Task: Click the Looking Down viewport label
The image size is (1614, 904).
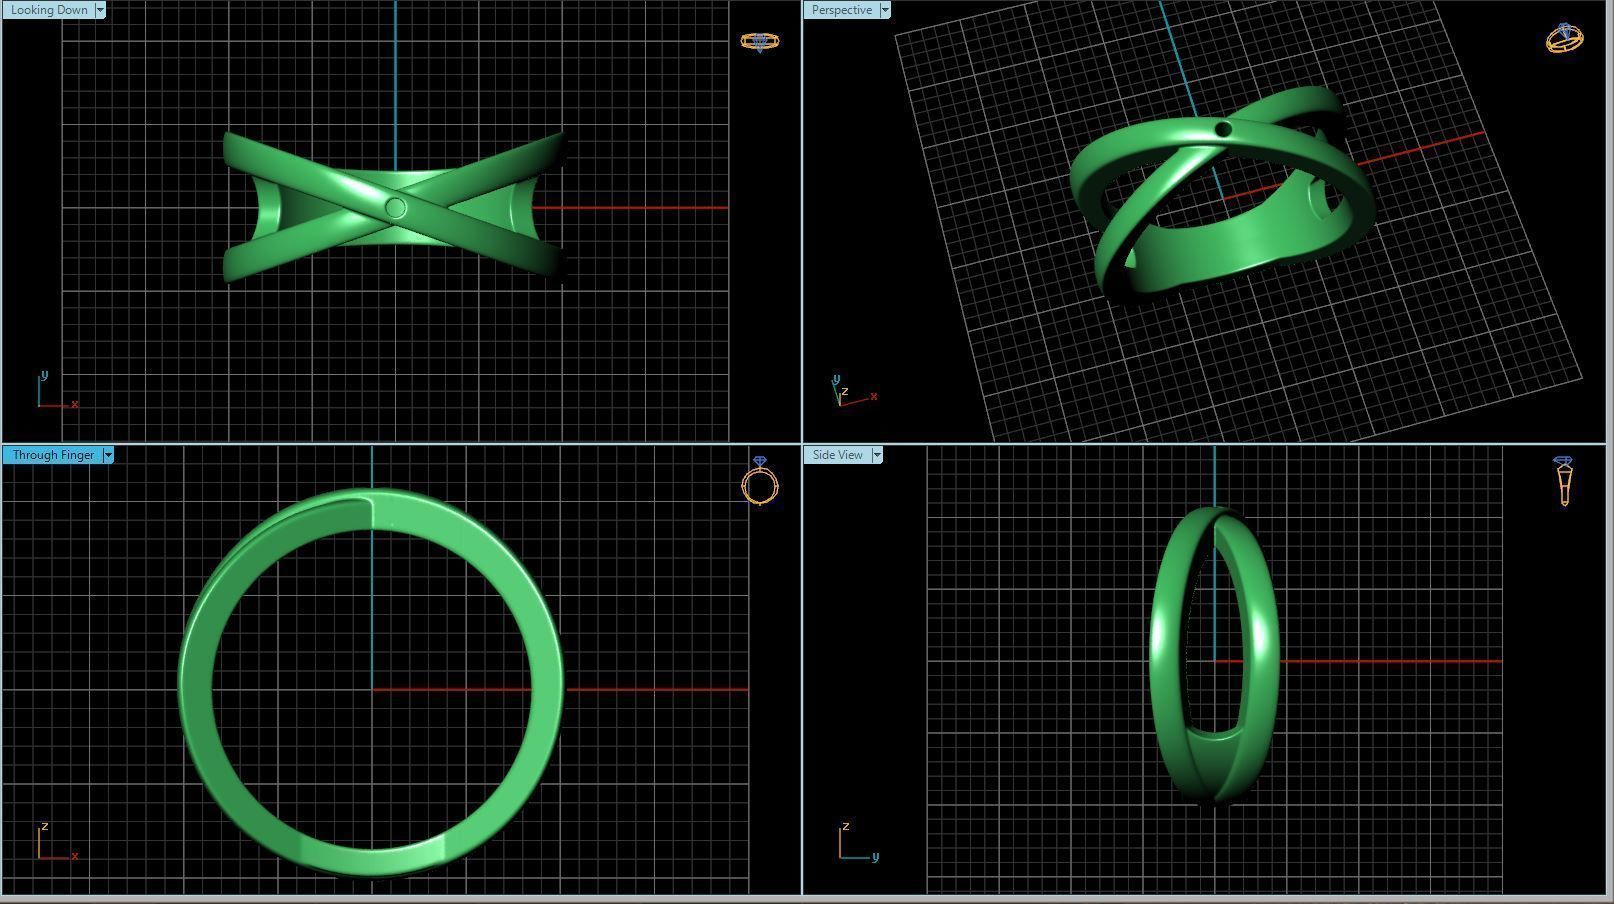Action: [x=49, y=10]
